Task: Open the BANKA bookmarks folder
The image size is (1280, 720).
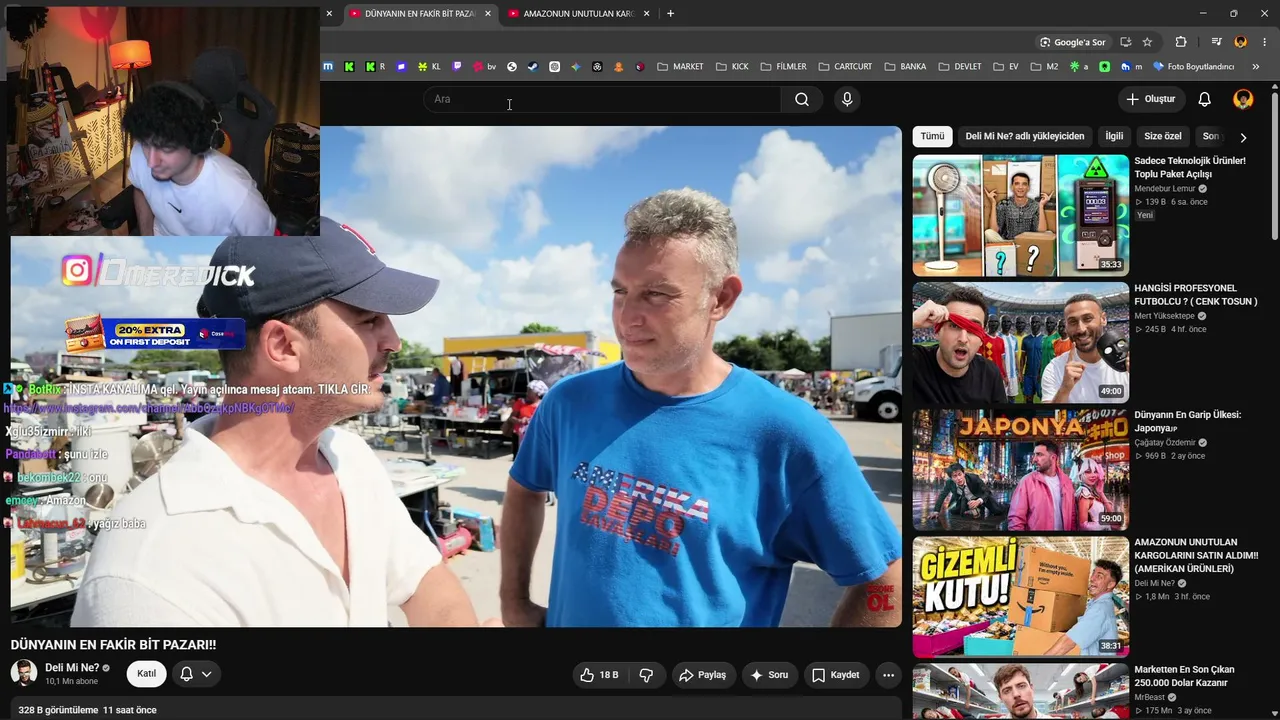Action: [x=904, y=67]
